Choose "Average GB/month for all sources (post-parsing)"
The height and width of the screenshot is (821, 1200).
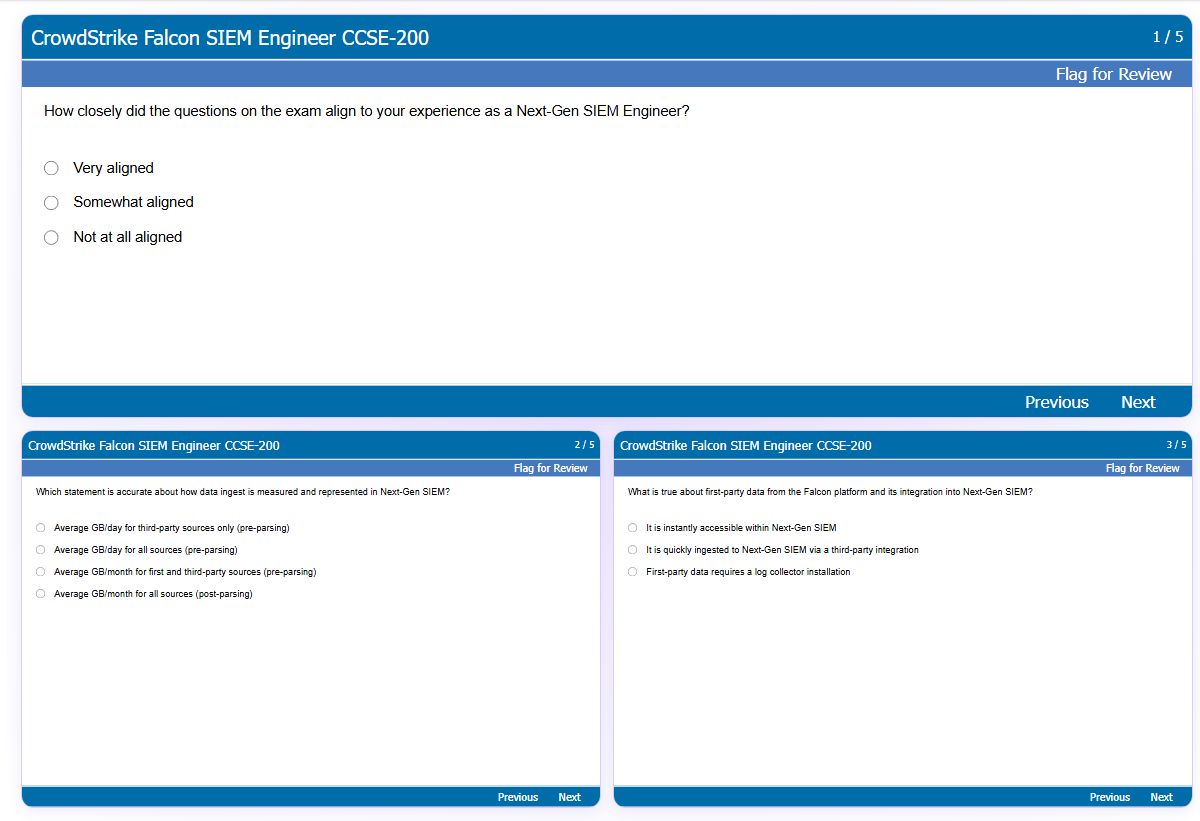(41, 594)
